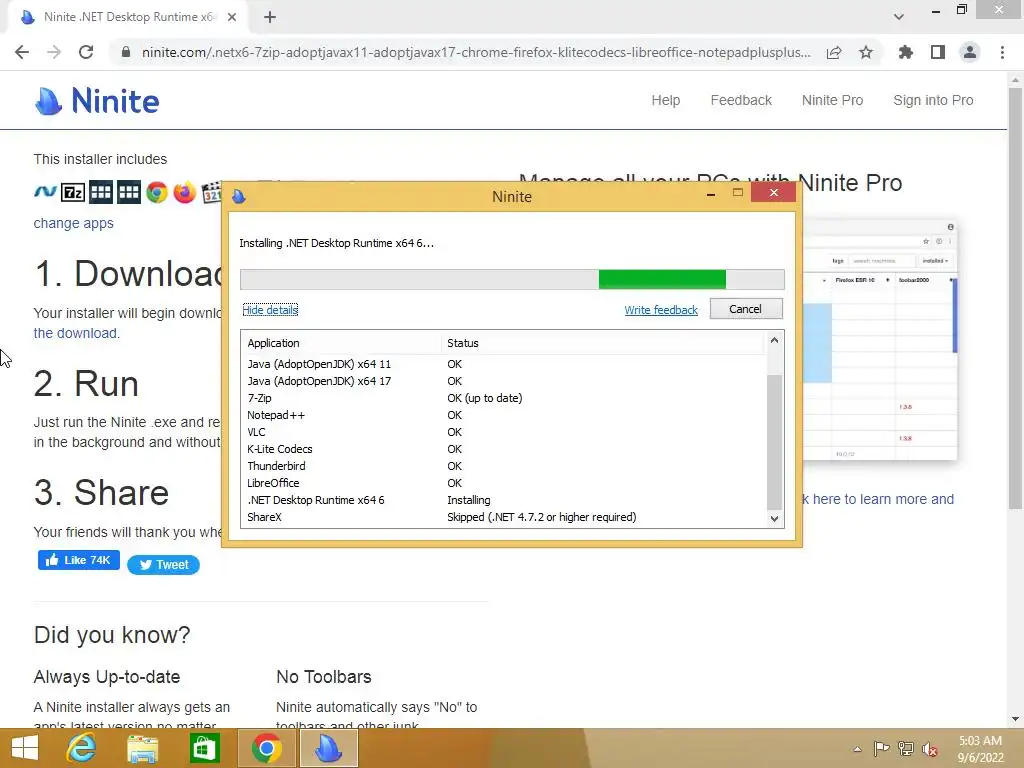Close the Ninite .NET Desktop Runtime tab
Image resolution: width=1024 pixels, height=768 pixels.
(x=232, y=17)
